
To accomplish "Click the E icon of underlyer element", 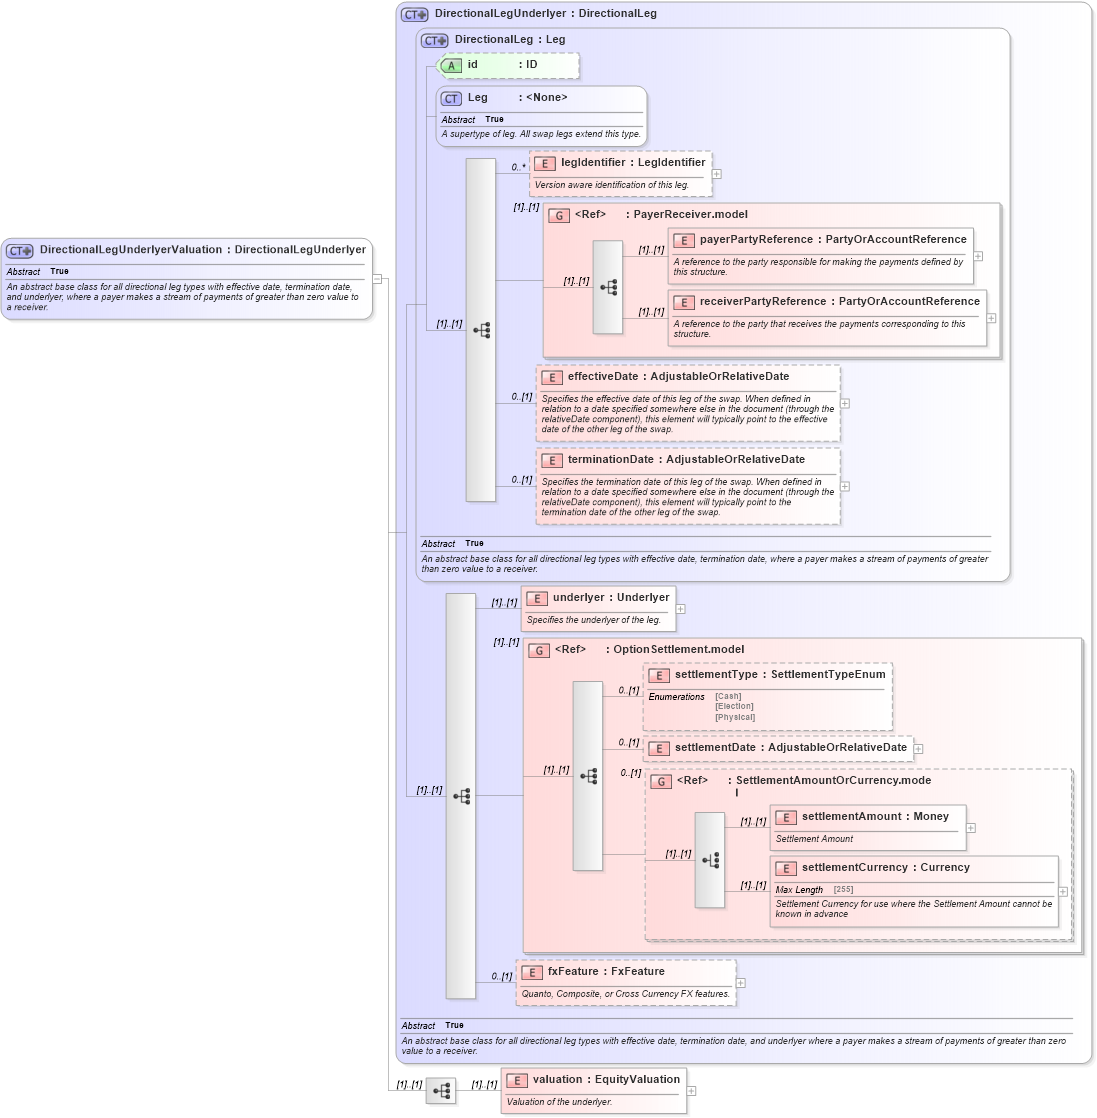I will click(x=537, y=598).
